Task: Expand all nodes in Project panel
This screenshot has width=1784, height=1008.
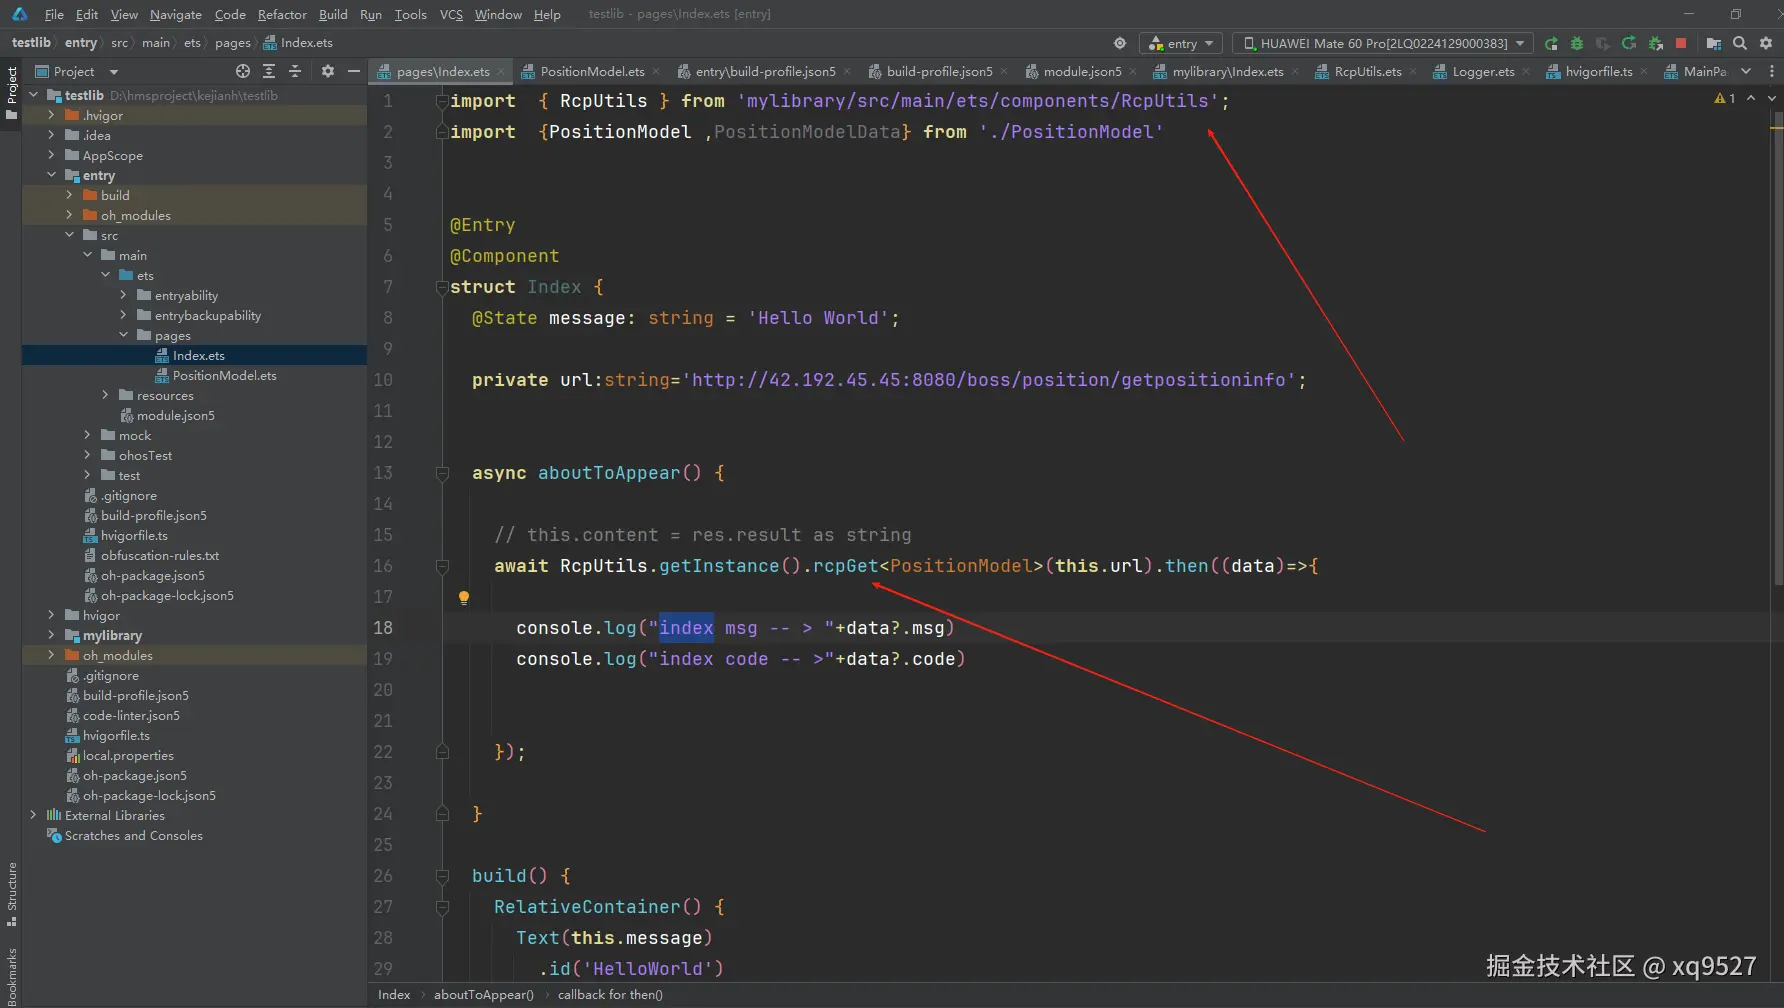Action: (269, 71)
